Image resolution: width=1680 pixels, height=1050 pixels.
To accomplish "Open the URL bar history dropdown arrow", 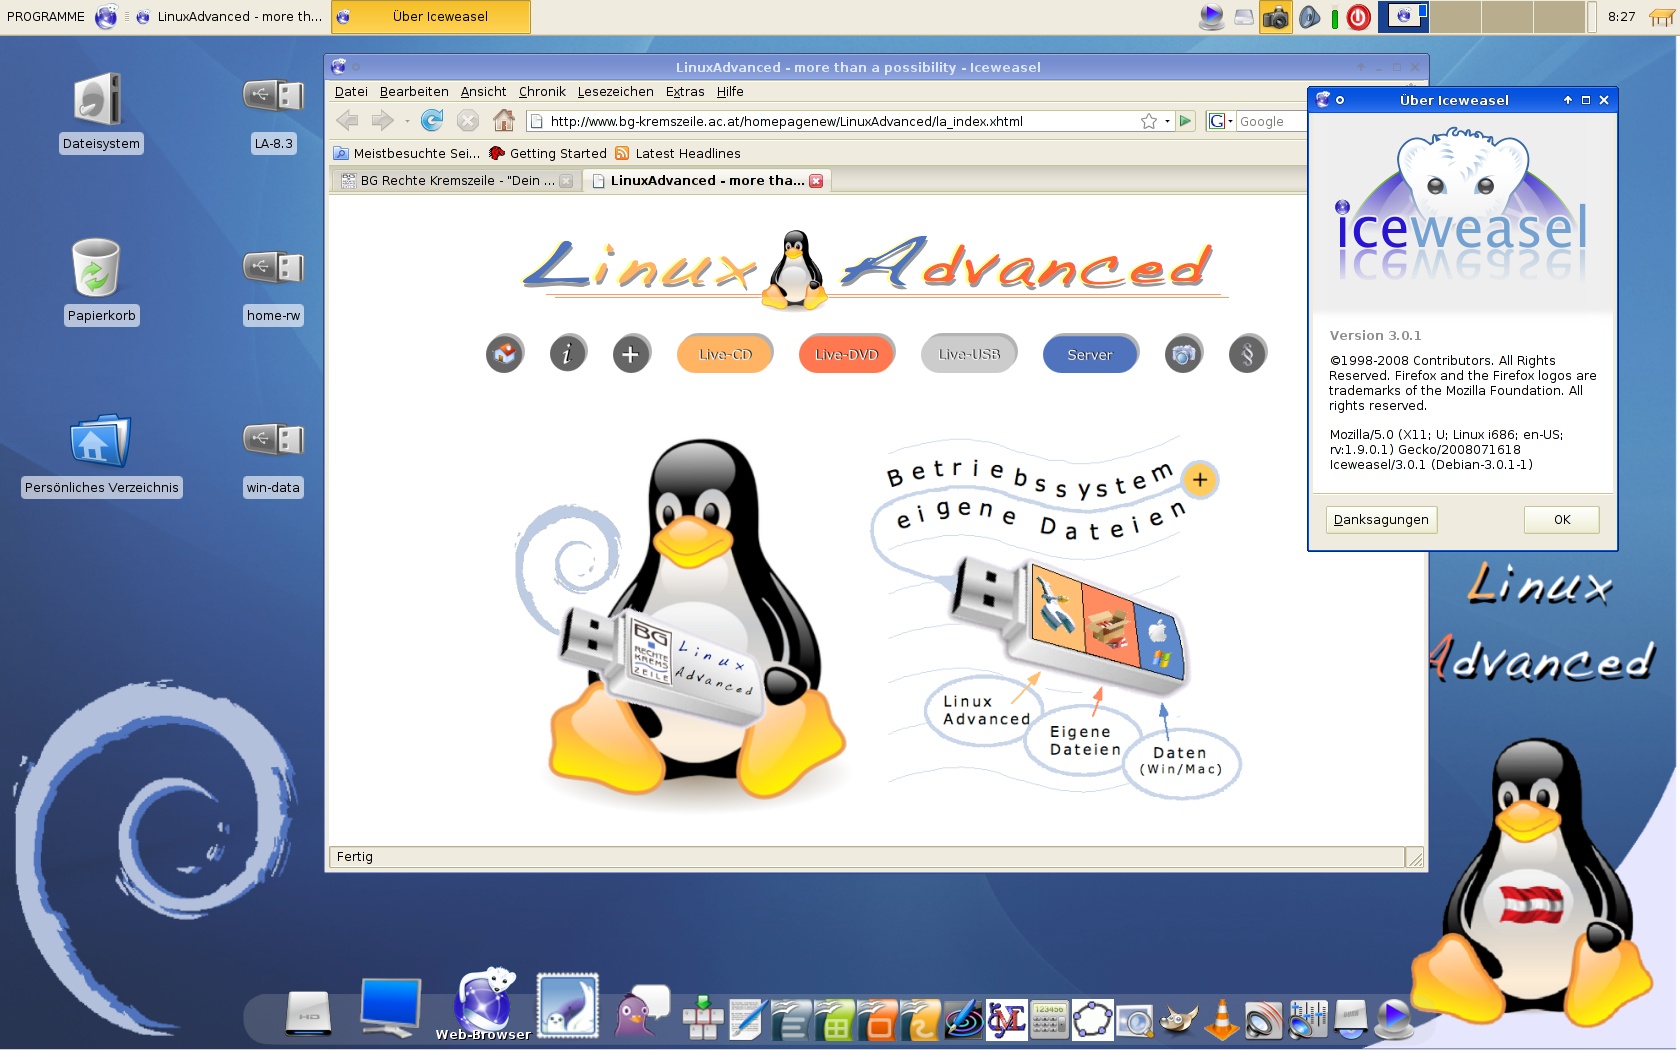I will [x=1167, y=122].
